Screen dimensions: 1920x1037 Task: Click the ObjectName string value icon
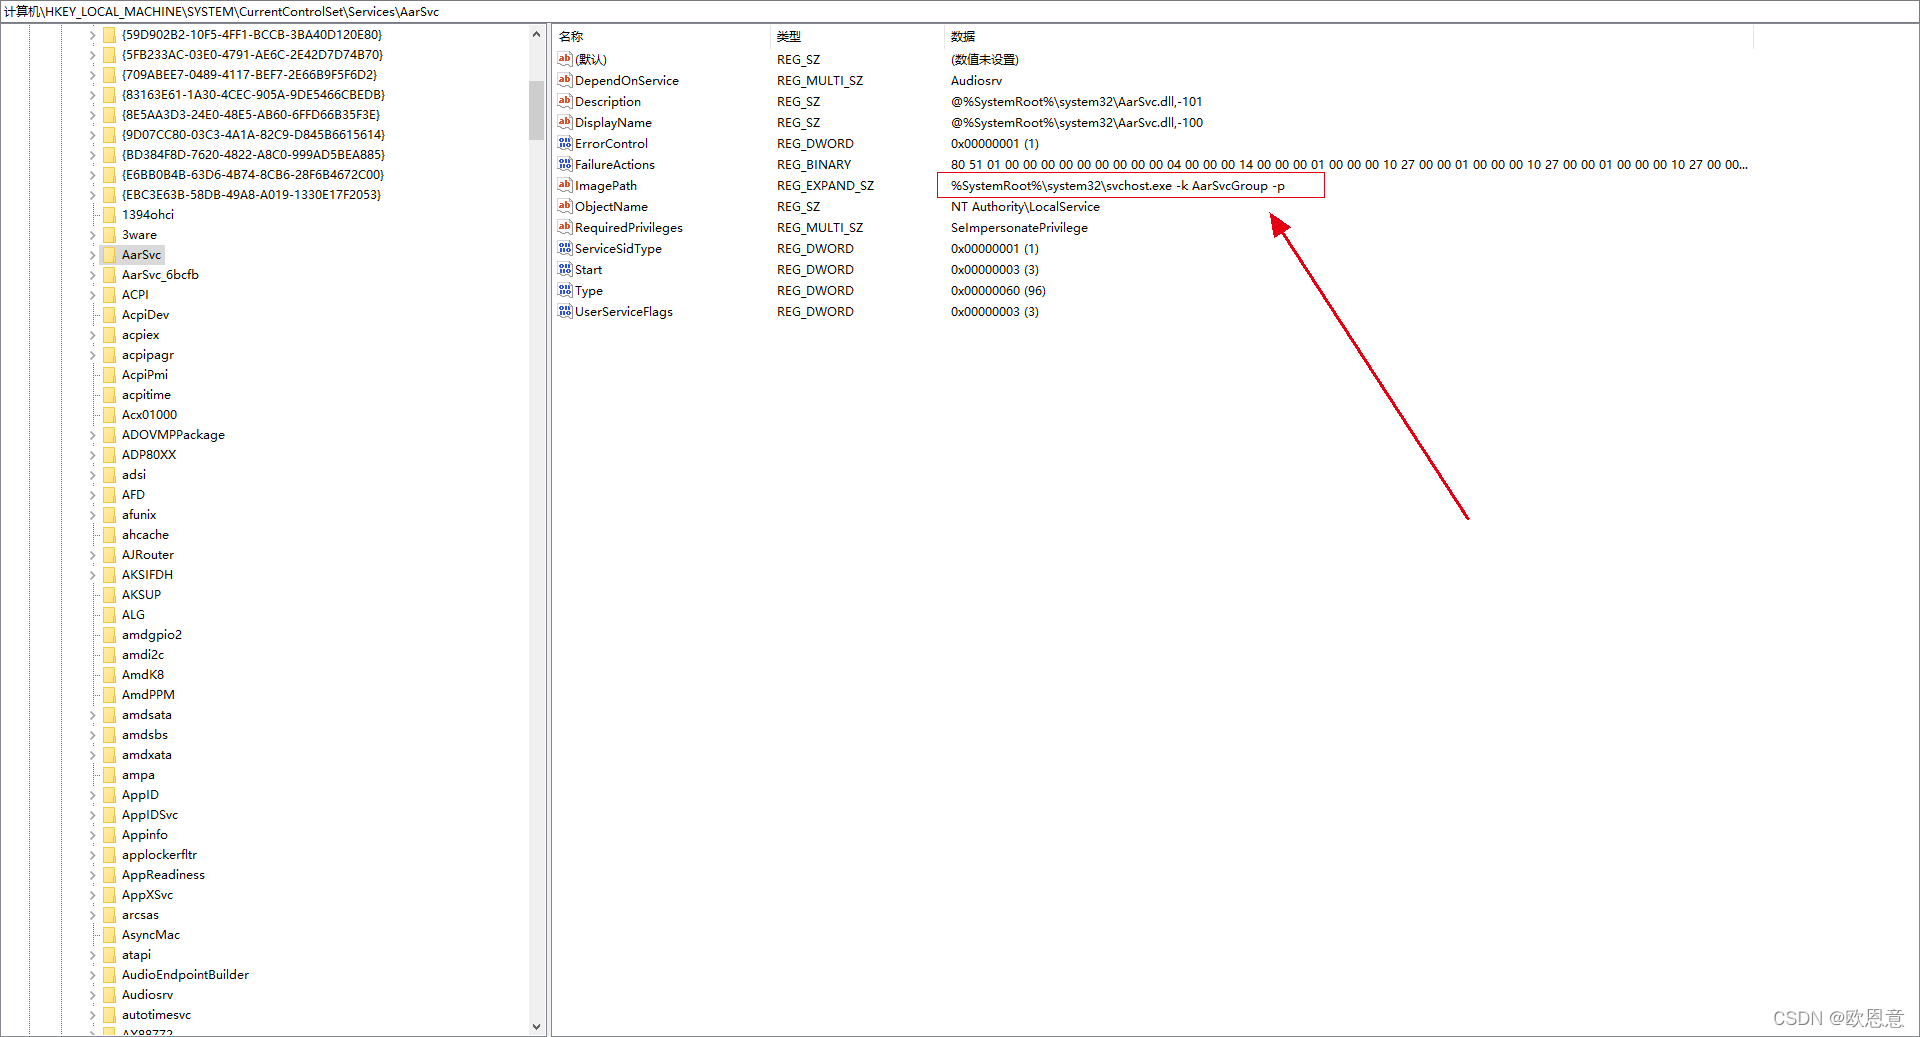(565, 206)
